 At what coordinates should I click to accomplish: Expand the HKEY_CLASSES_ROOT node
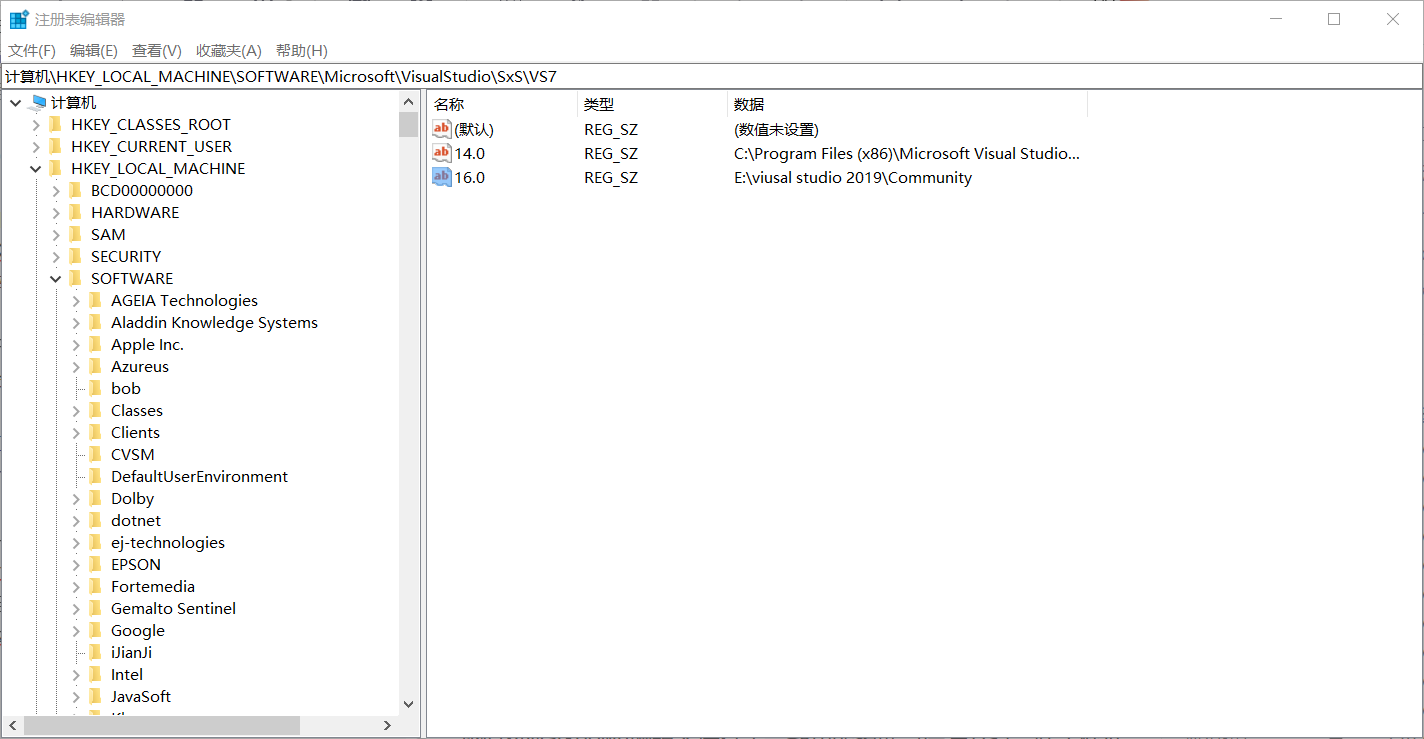click(36, 125)
